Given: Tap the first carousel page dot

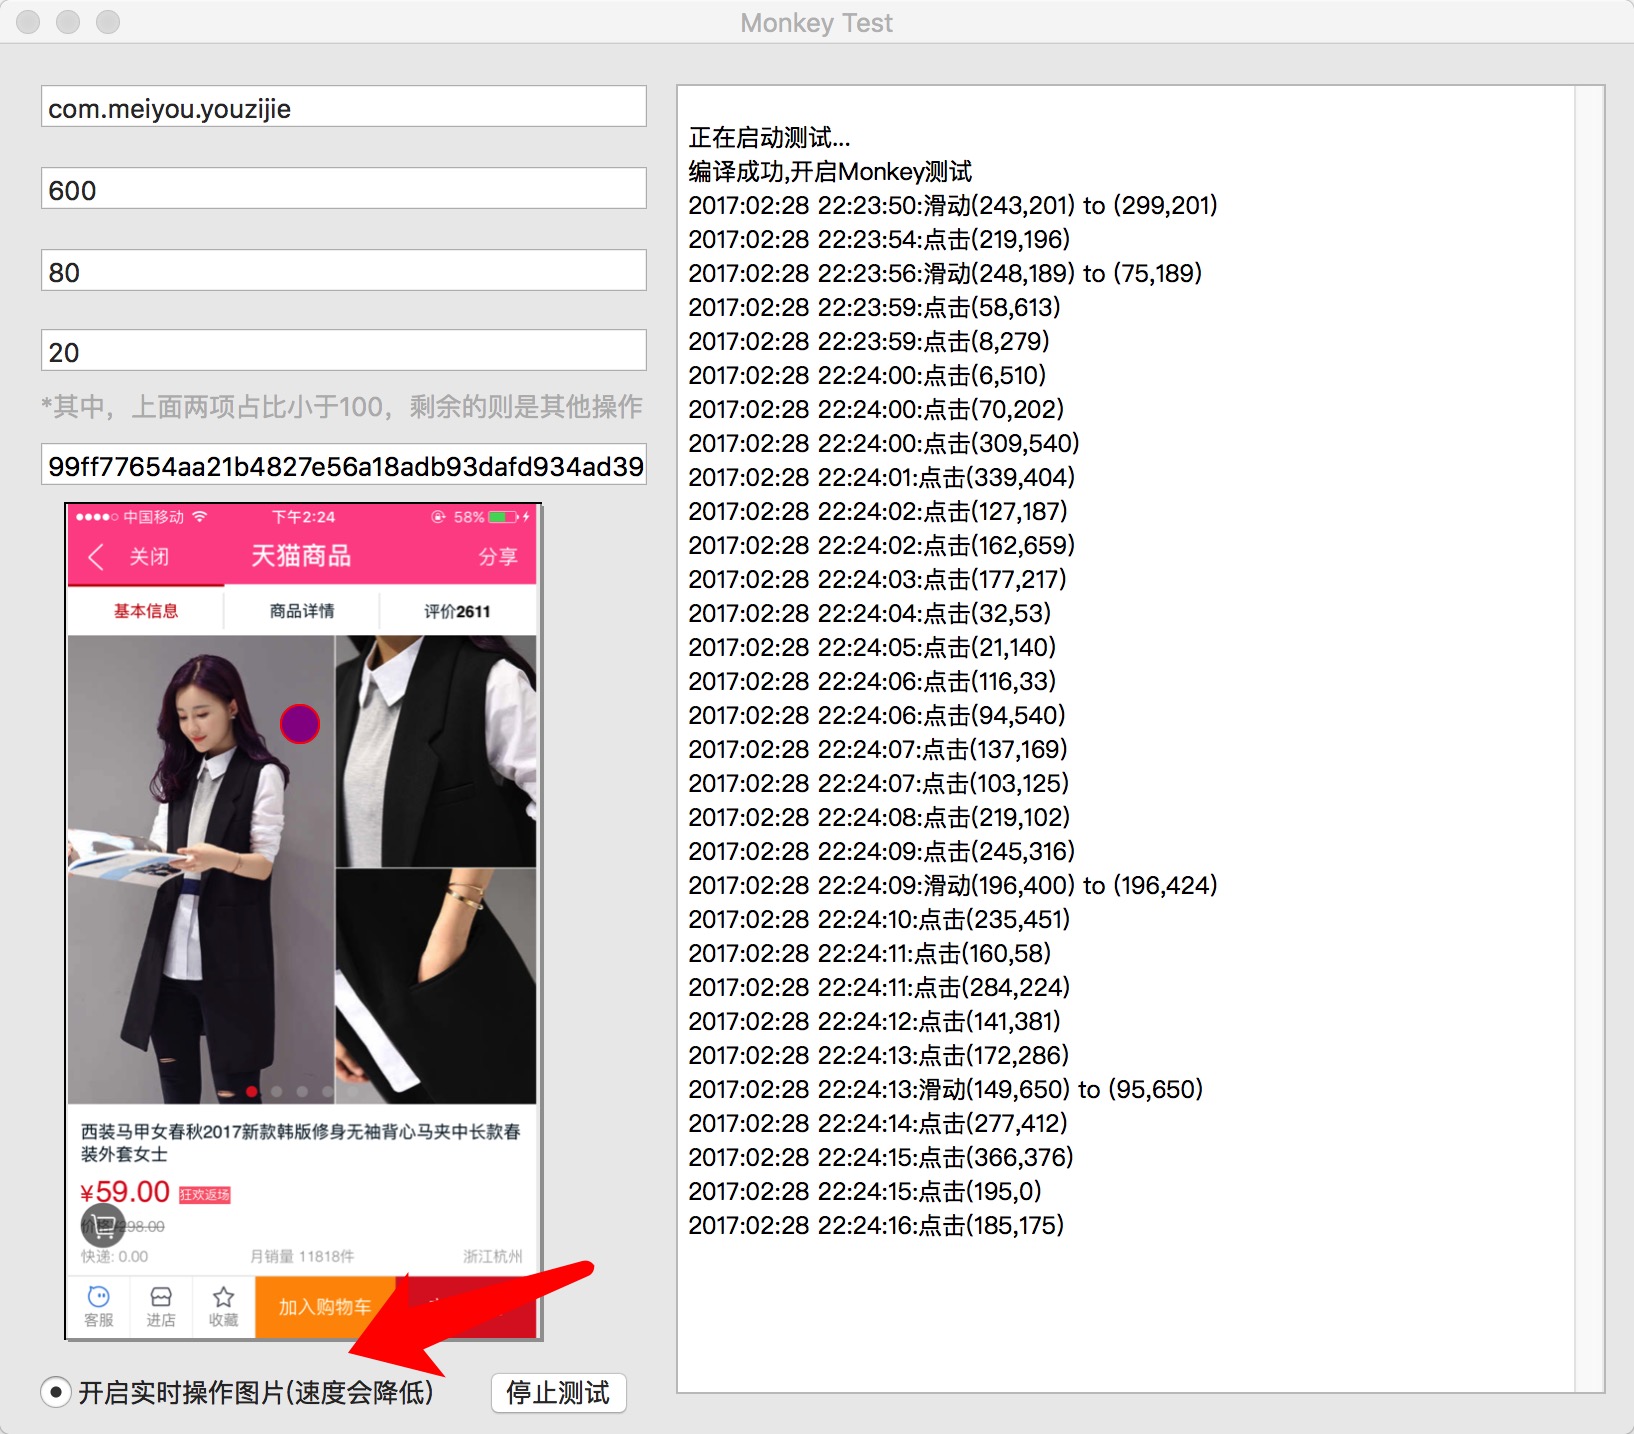Looking at the screenshot, I should pos(252,1091).
